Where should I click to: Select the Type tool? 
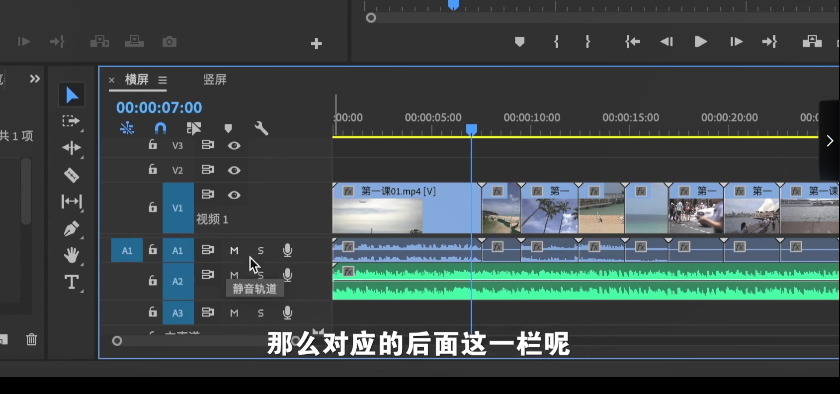pyautogui.click(x=71, y=282)
